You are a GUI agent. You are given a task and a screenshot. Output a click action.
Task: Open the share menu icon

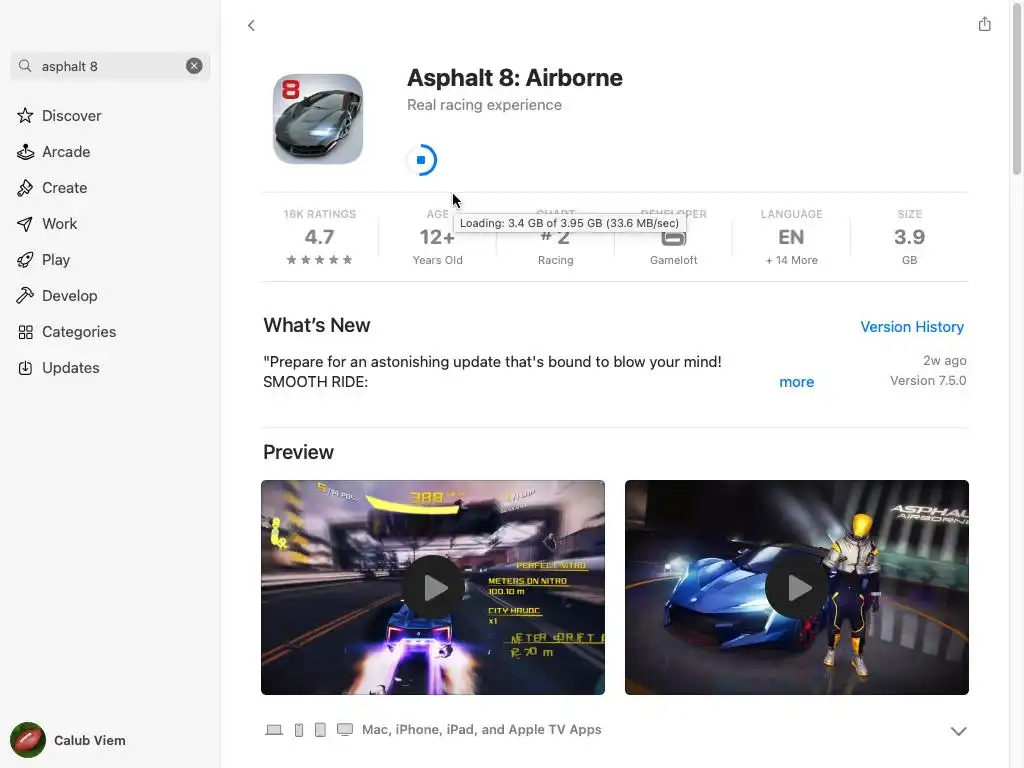point(984,24)
